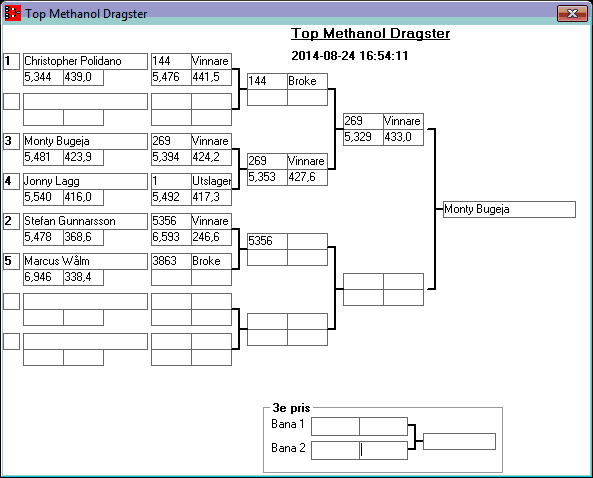
Task: Click the 441,5 speed cell for car 144
Action: click(211, 77)
